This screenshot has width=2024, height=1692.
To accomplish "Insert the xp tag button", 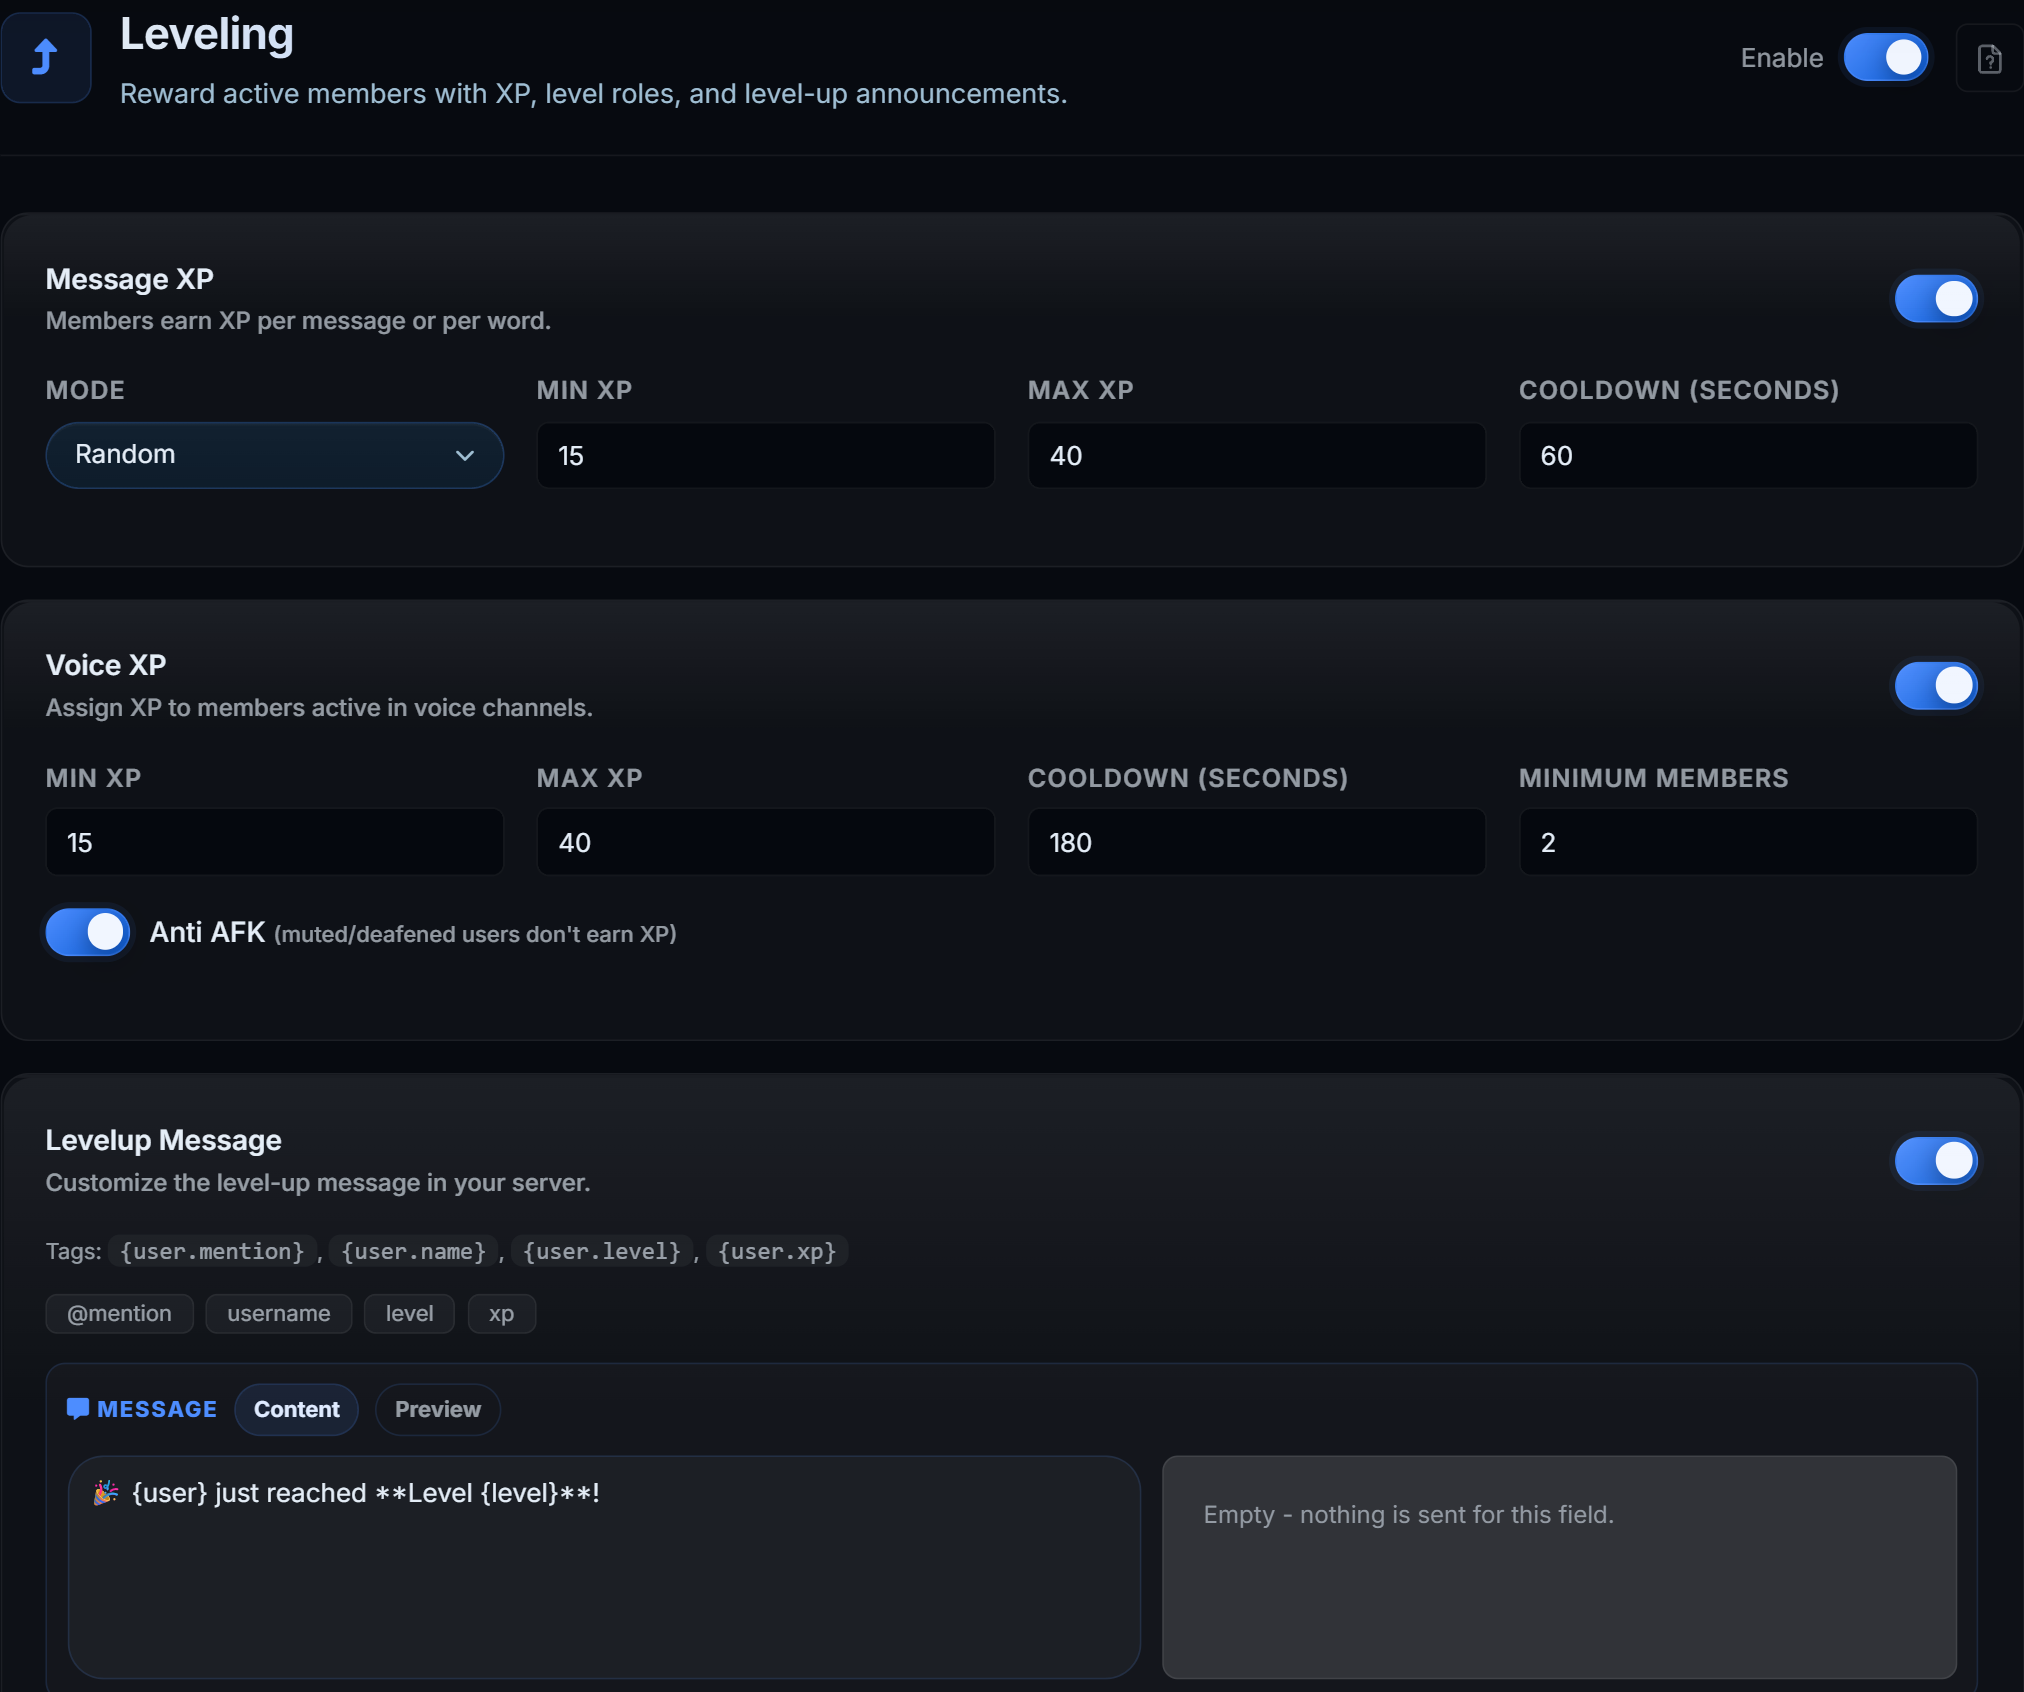I will click(x=502, y=1314).
